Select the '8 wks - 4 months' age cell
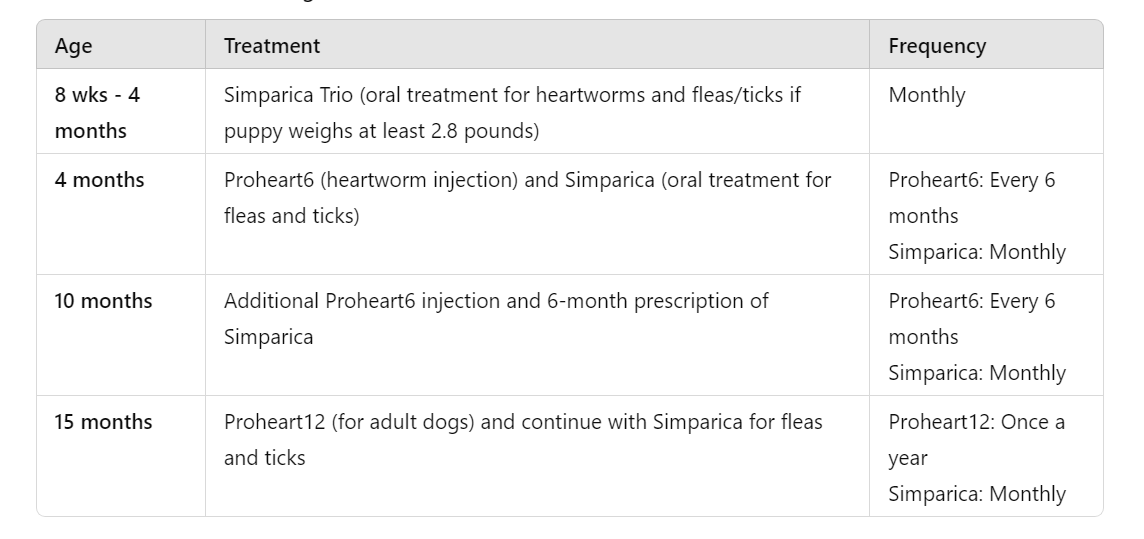1144x539 pixels. pos(97,113)
